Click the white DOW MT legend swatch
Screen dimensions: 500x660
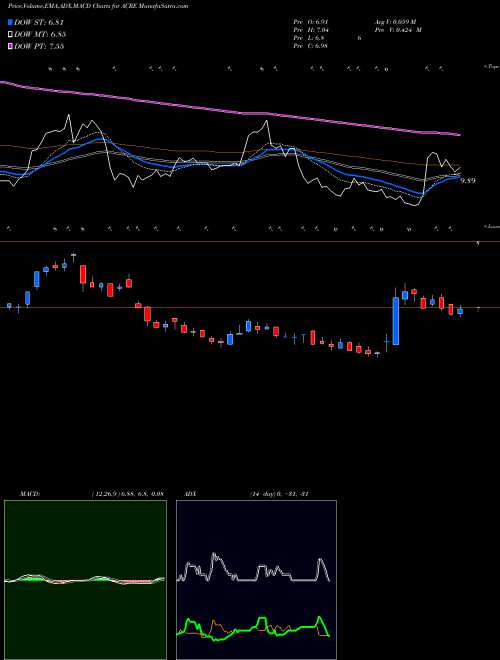[10, 34]
